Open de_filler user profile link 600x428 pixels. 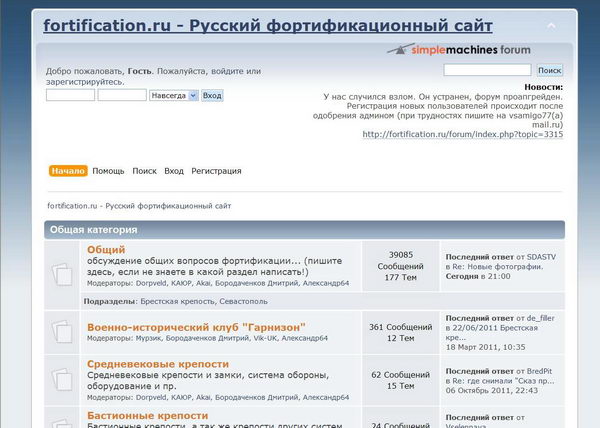point(541,318)
